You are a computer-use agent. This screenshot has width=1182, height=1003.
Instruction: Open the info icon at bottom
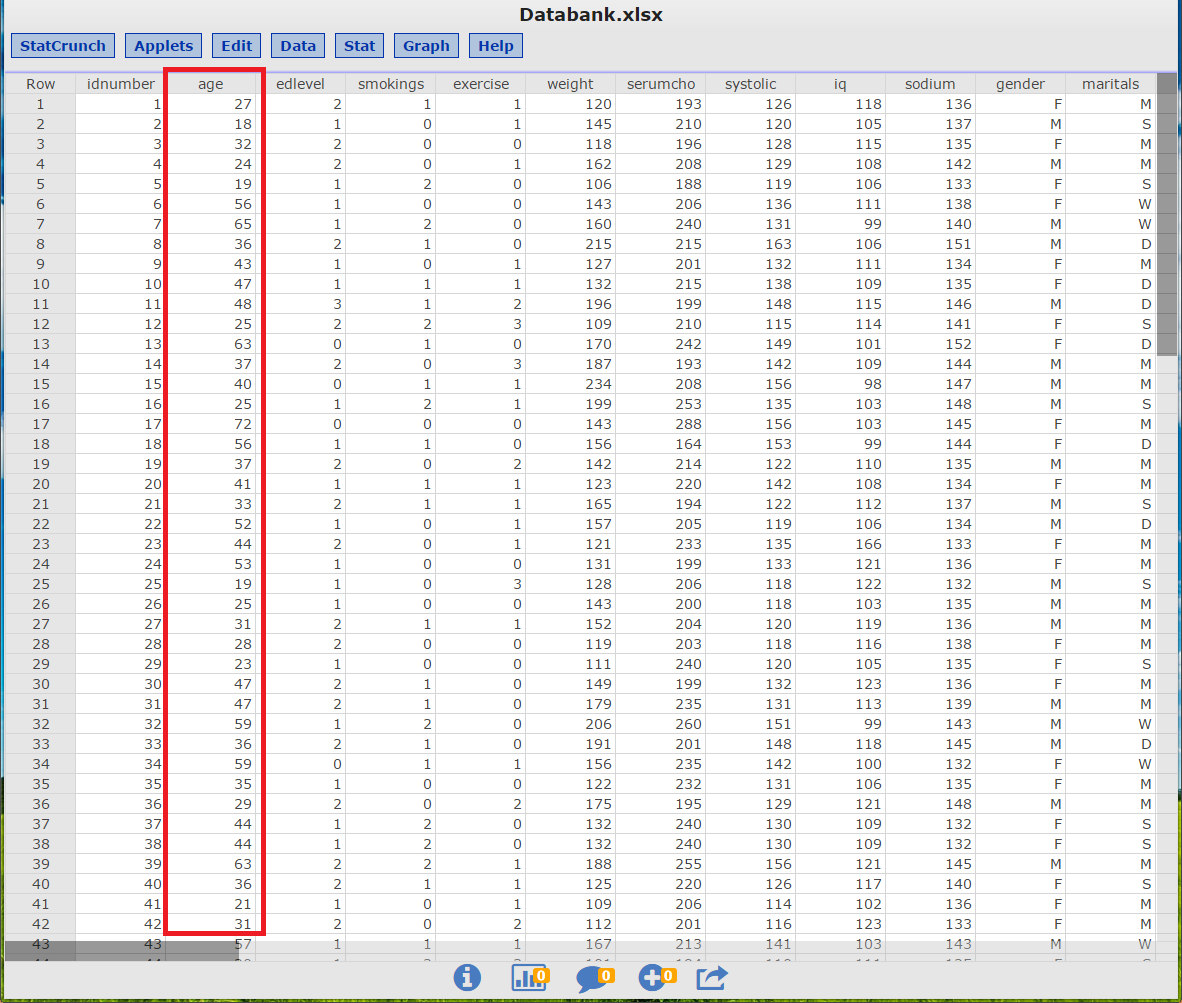click(467, 978)
